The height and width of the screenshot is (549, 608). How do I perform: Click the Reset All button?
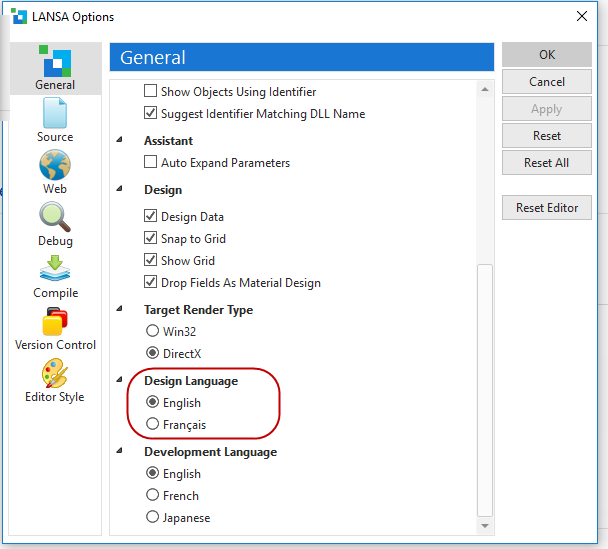click(x=547, y=163)
